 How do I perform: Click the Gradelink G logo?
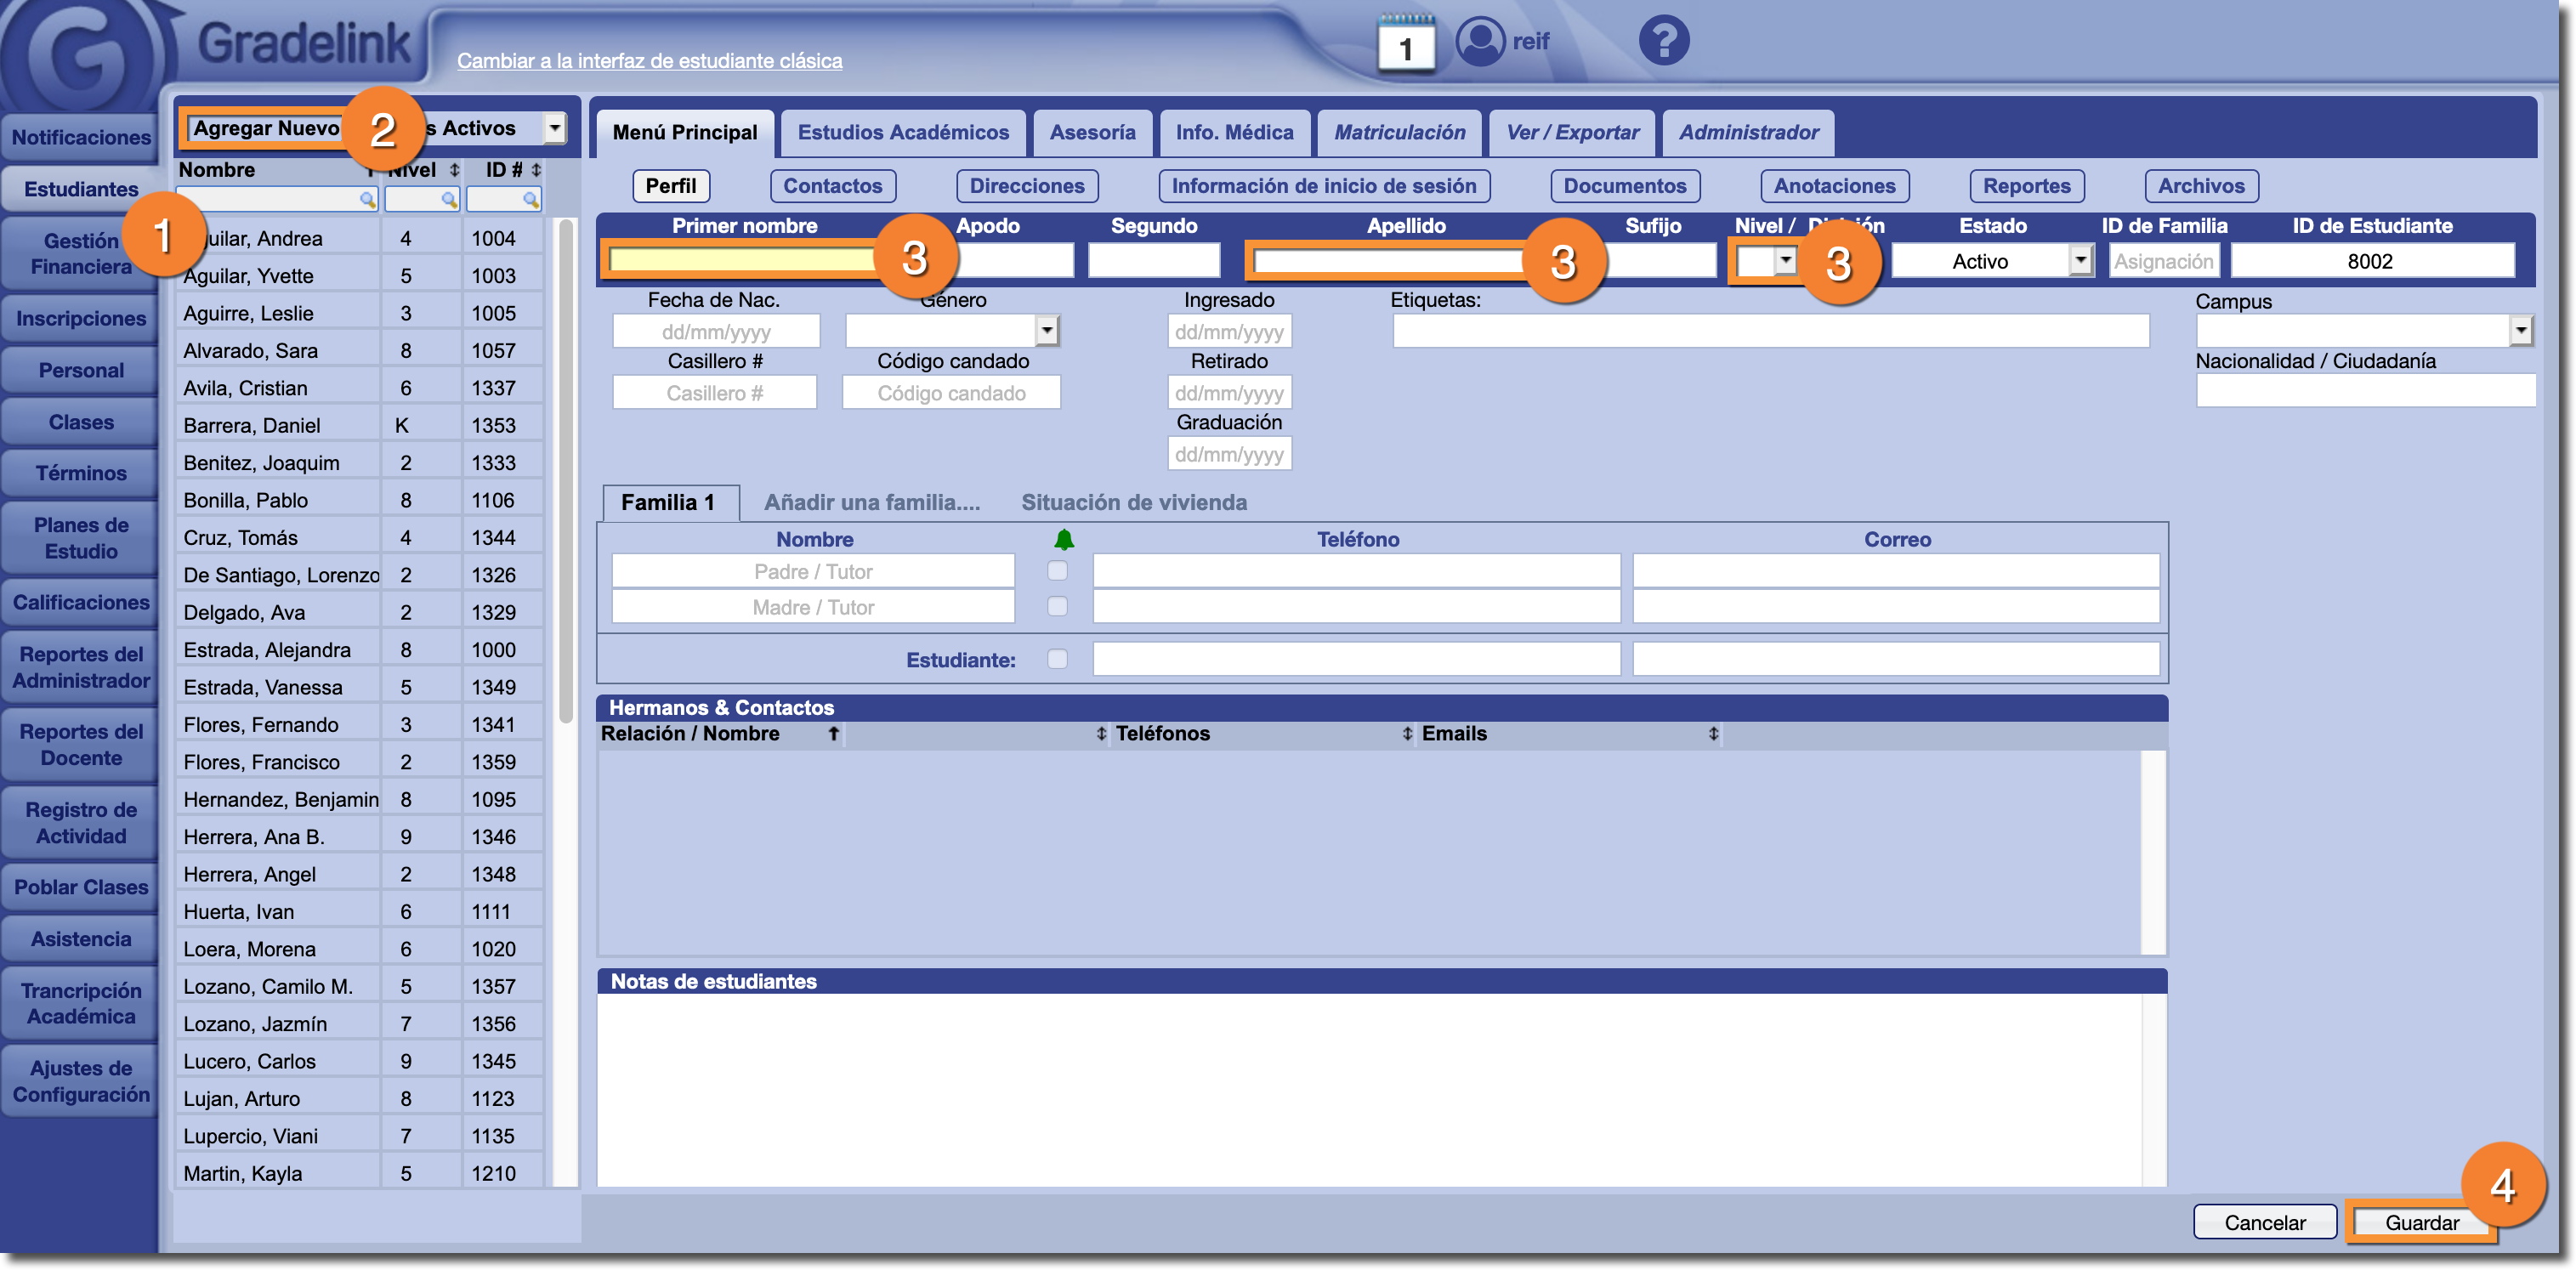click(78, 55)
